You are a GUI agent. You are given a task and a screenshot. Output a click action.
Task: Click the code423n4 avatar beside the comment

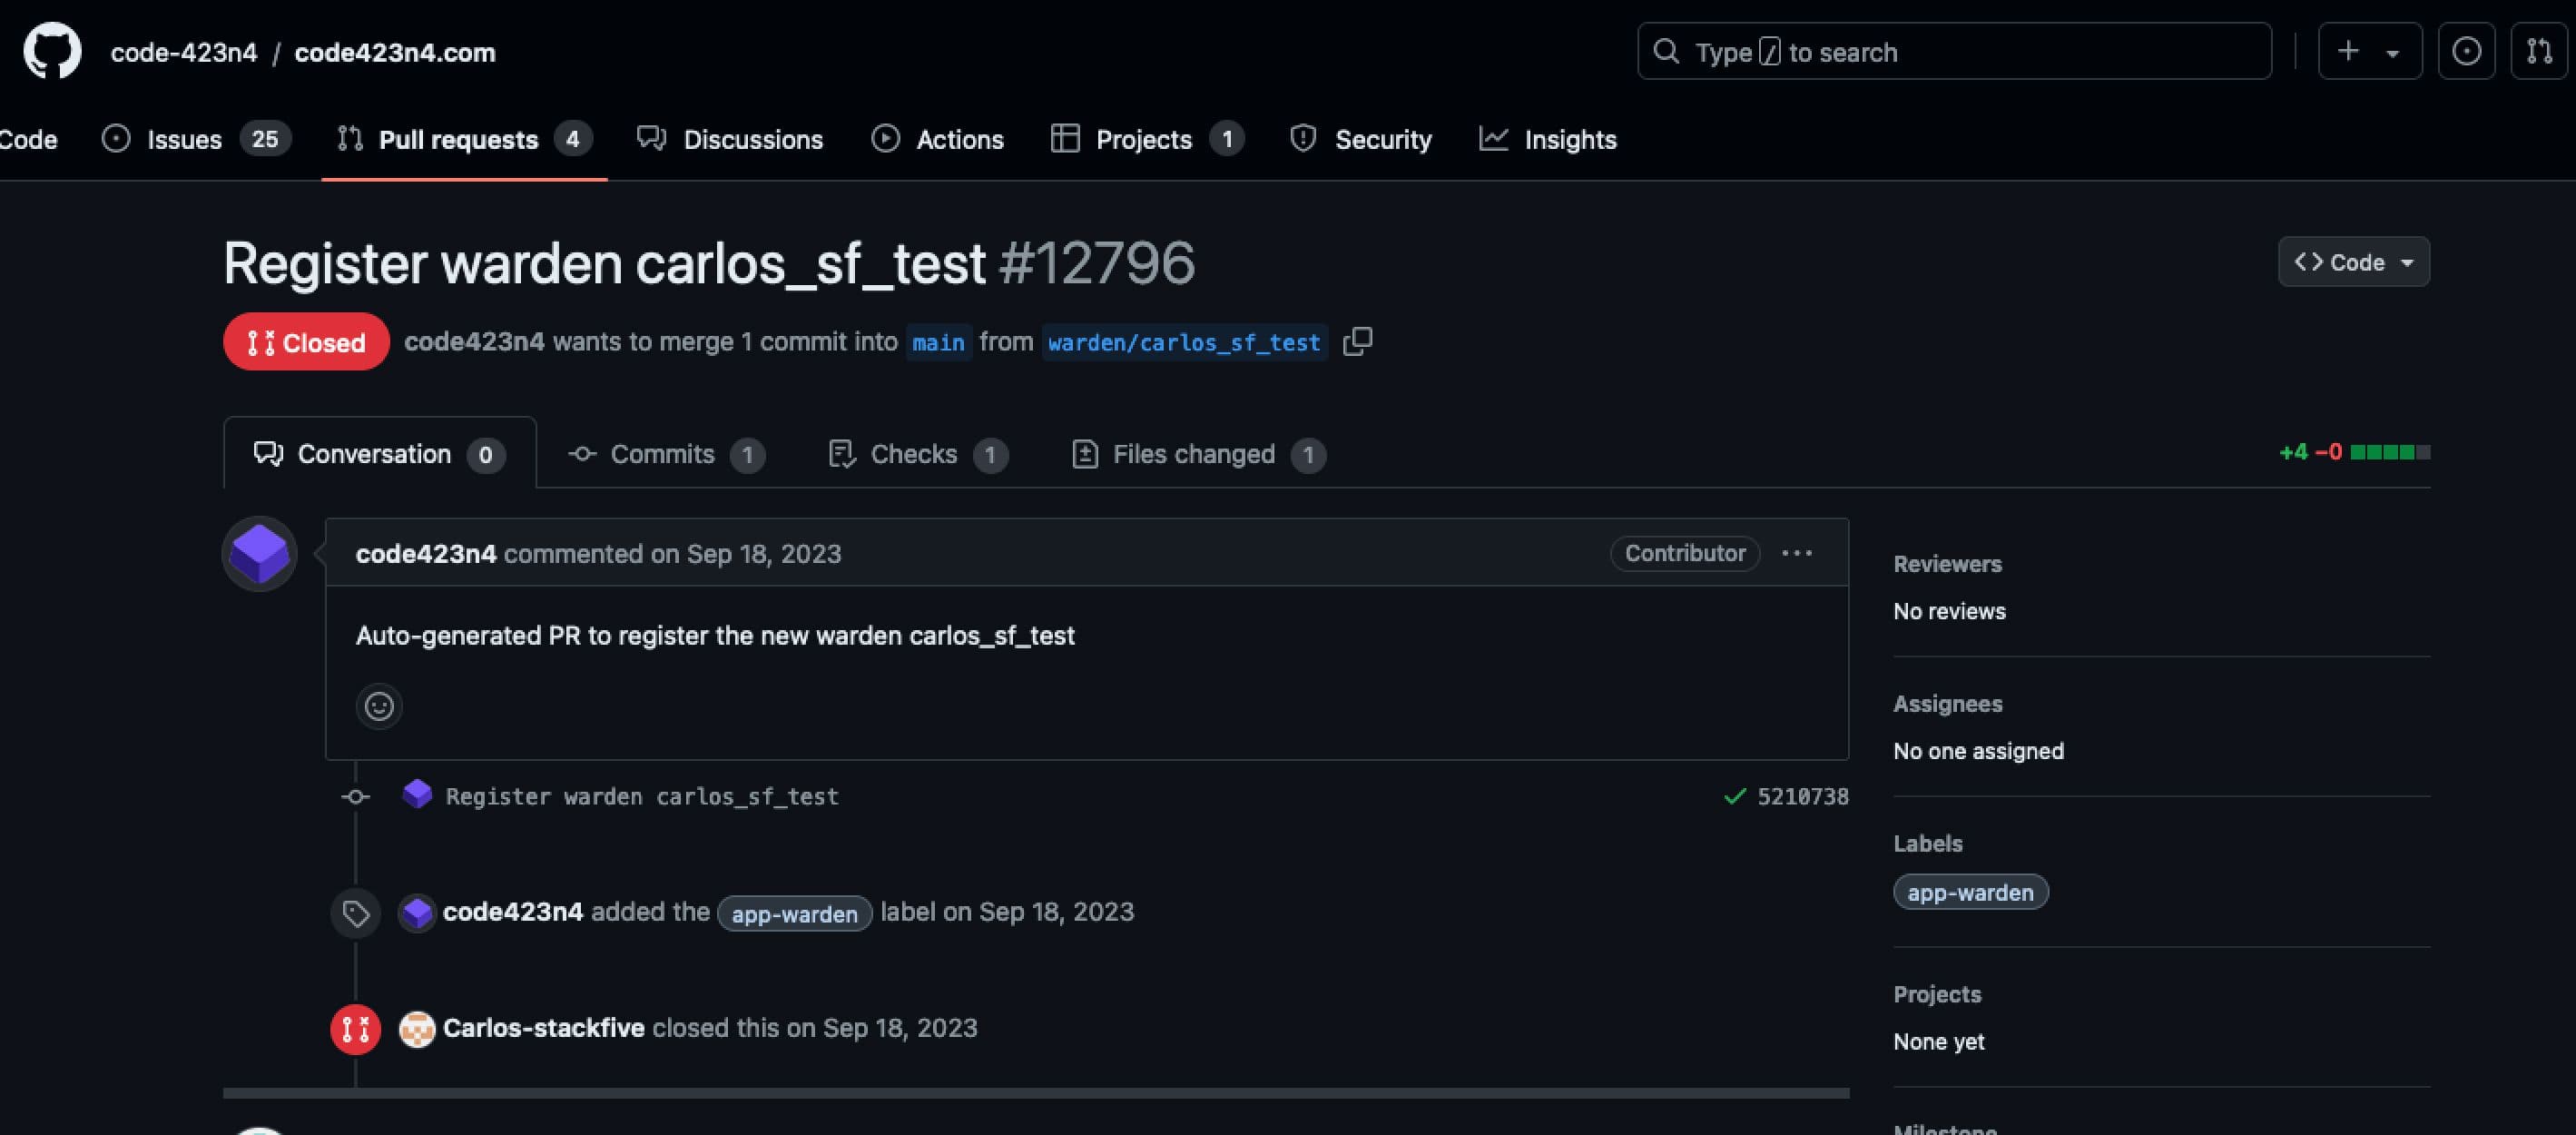click(260, 554)
